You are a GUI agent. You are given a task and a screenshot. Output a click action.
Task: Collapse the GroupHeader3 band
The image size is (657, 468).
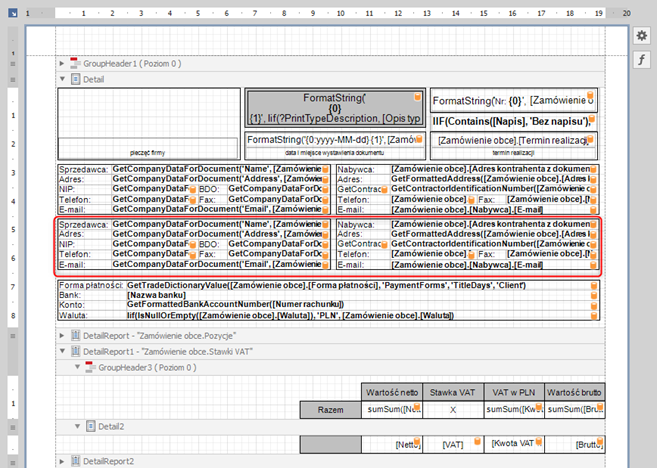coord(76,368)
